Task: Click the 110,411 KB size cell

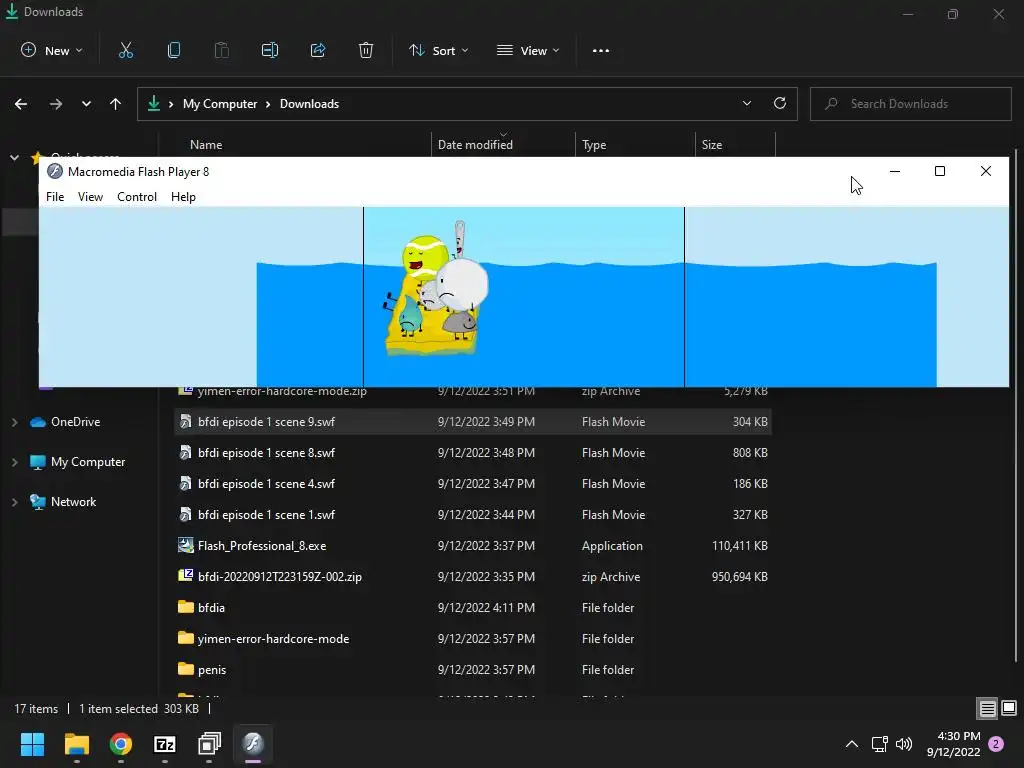Action: [x=739, y=545]
